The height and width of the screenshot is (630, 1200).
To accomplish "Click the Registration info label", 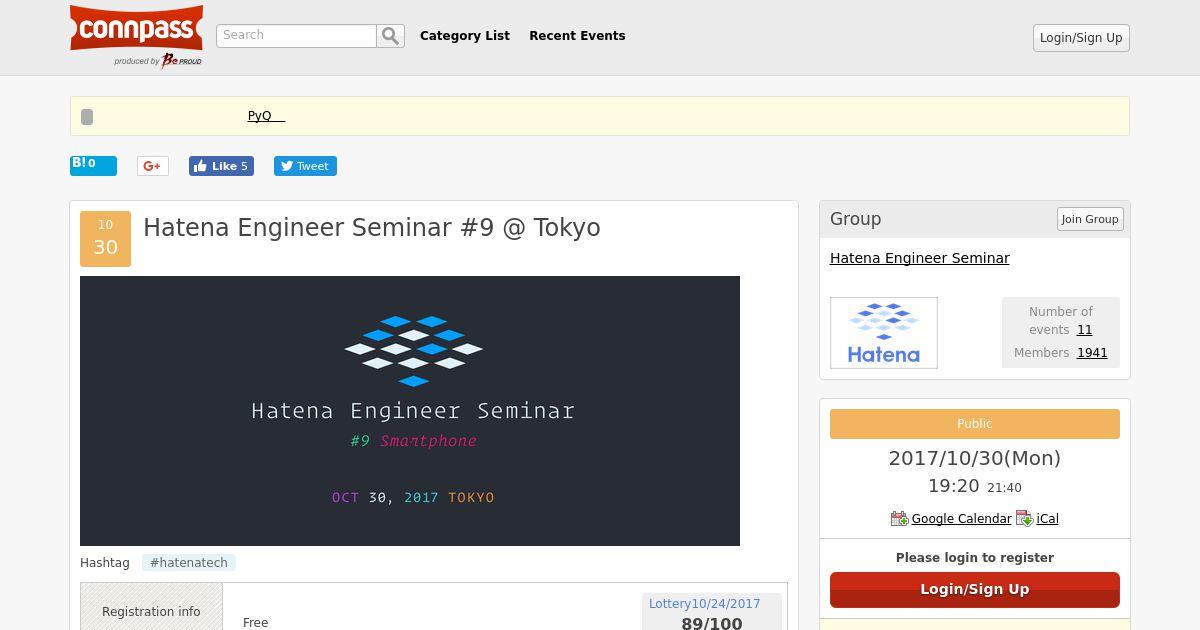I will pyautogui.click(x=151, y=612).
